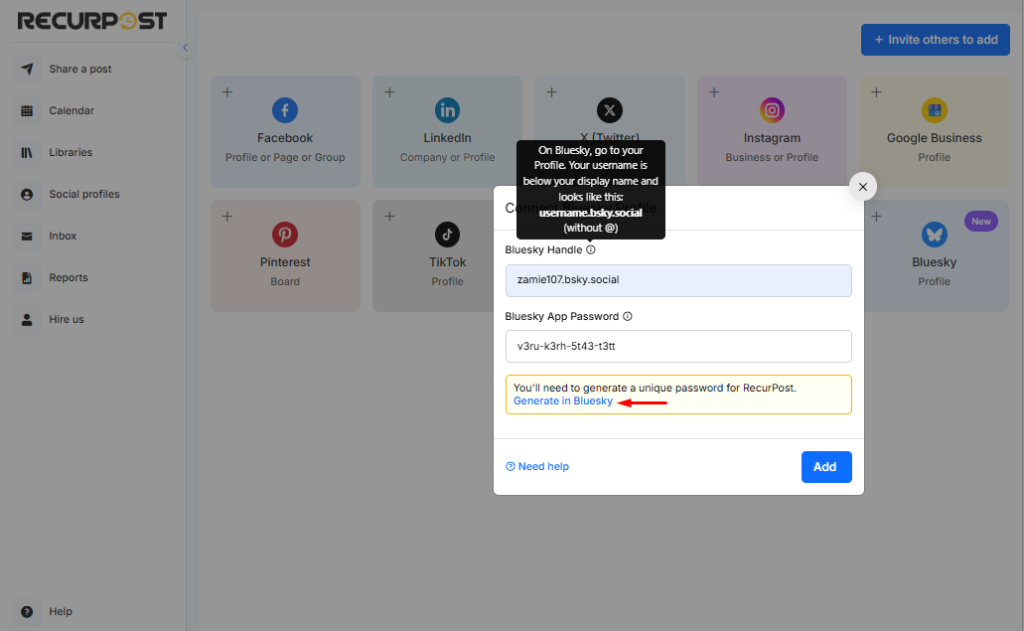The image size is (1024, 631).
Task: Click Facebook card title text
Action: point(285,138)
